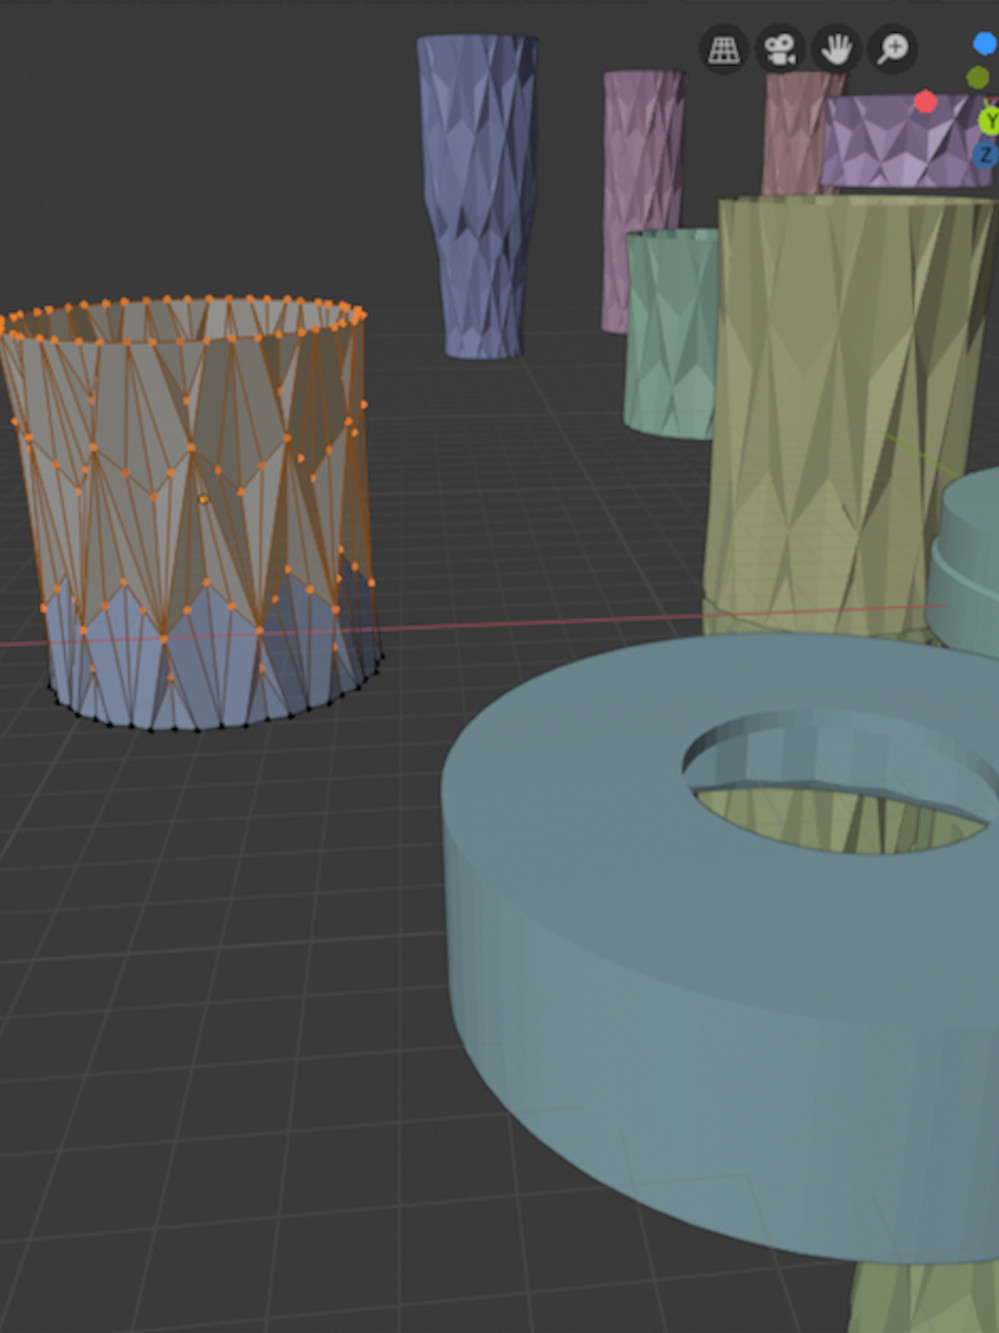Click the light blue ball atop gizmo
Image resolution: width=999 pixels, height=1333 pixels.
(x=986, y=43)
